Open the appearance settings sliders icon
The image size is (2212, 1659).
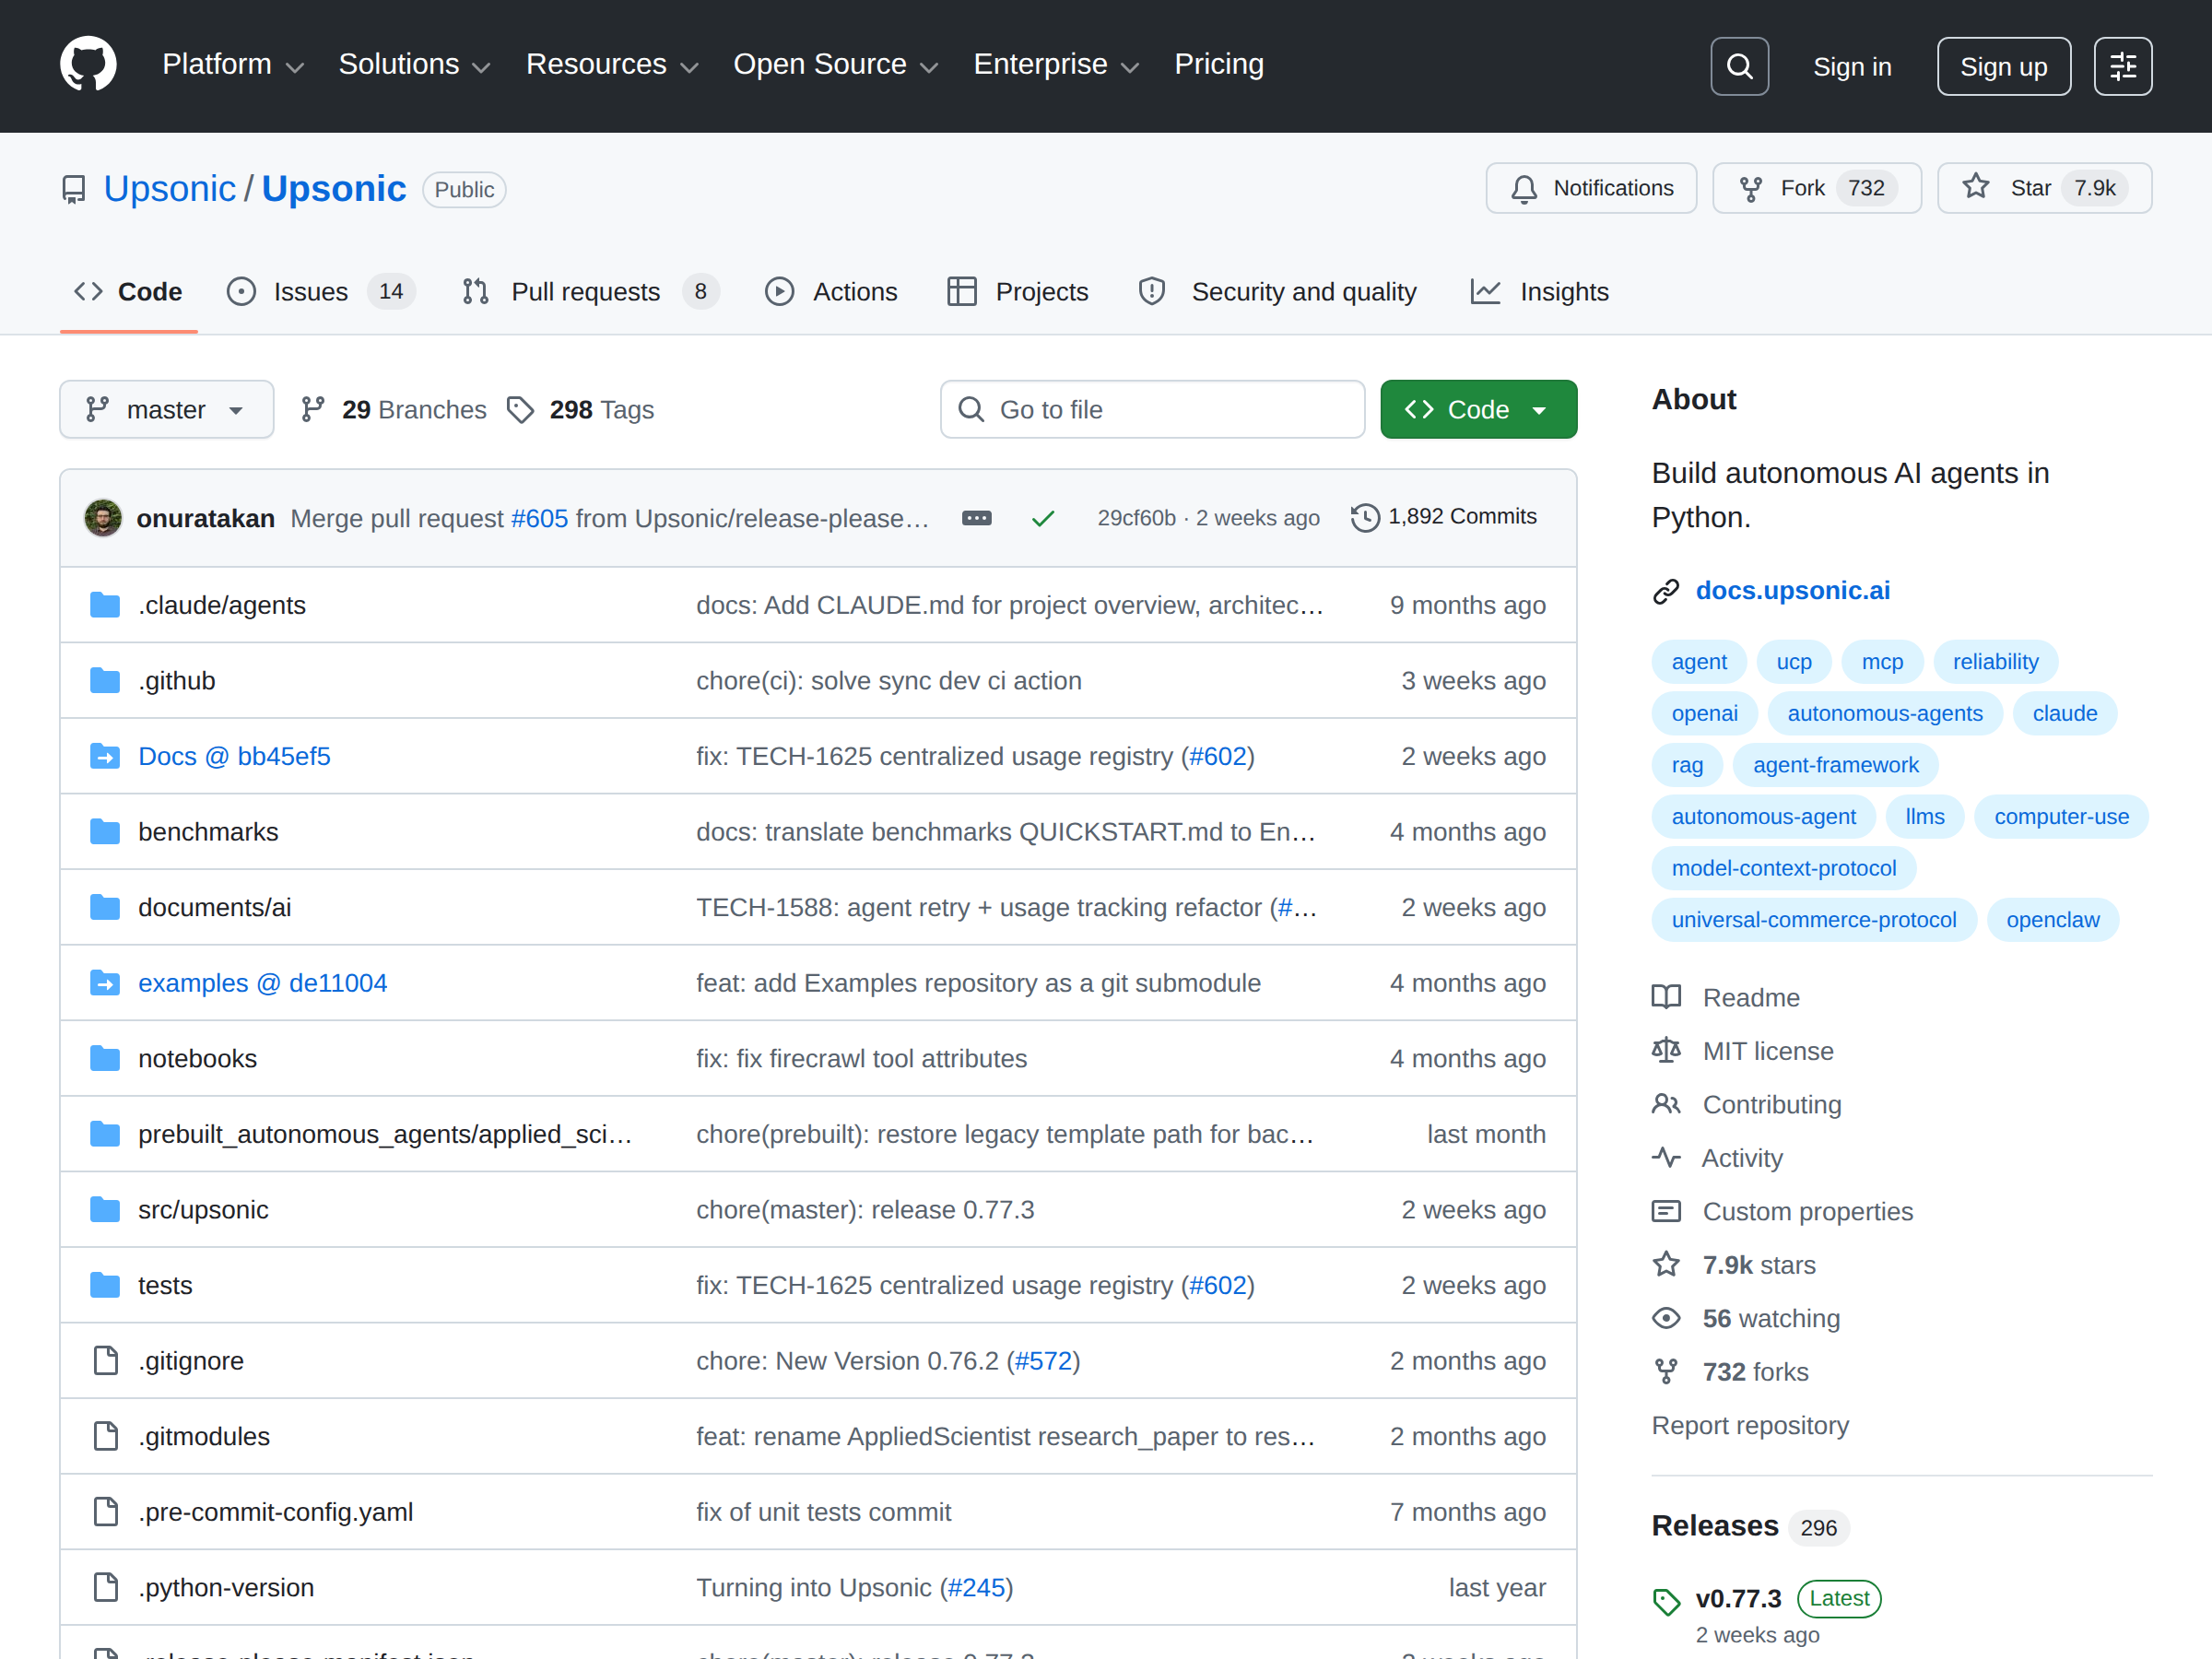(2123, 66)
